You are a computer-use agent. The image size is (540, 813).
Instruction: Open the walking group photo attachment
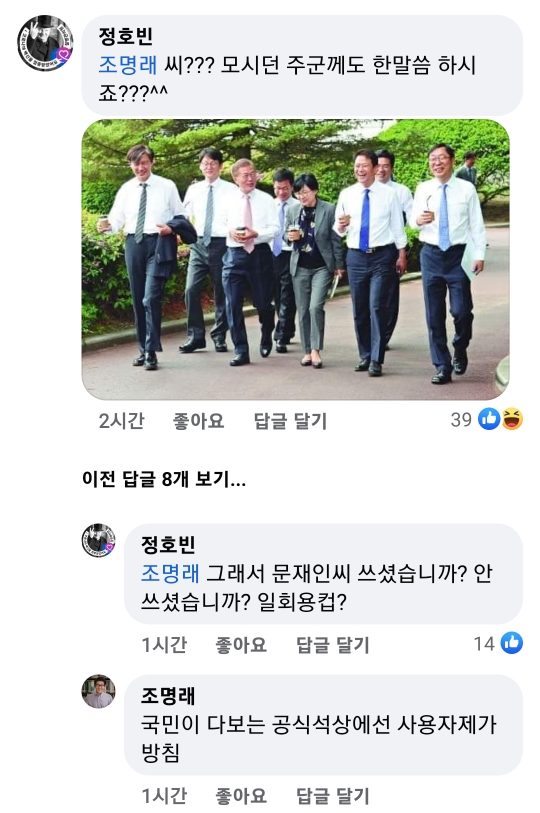tap(296, 259)
